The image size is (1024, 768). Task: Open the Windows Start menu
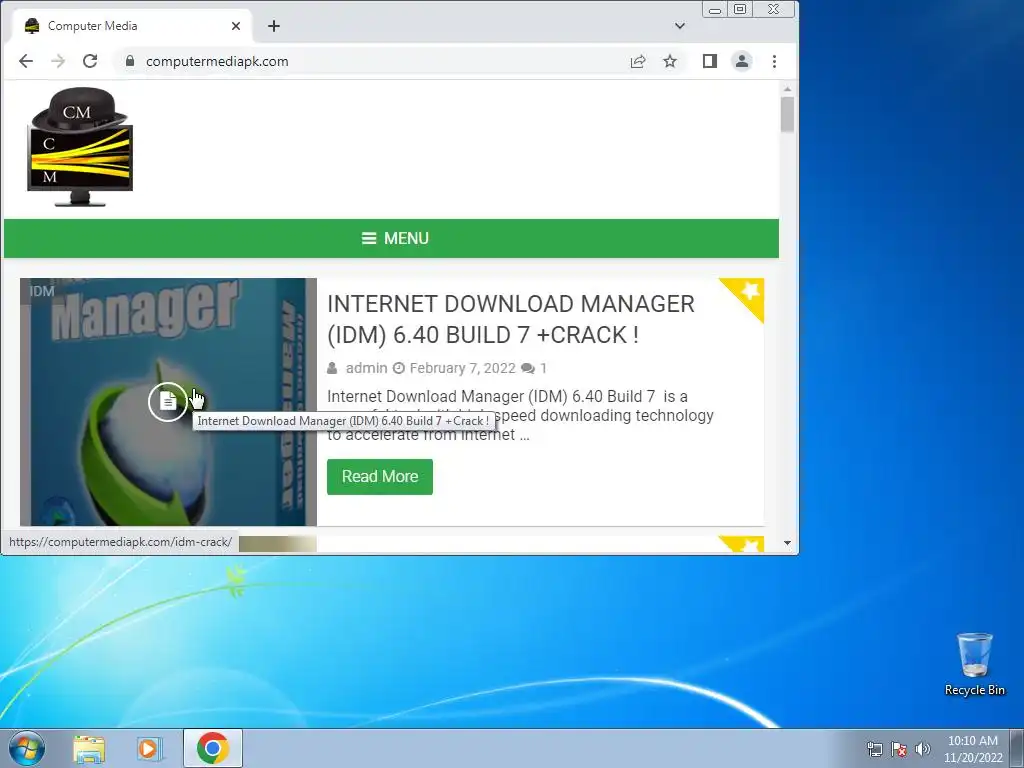[x=27, y=748]
